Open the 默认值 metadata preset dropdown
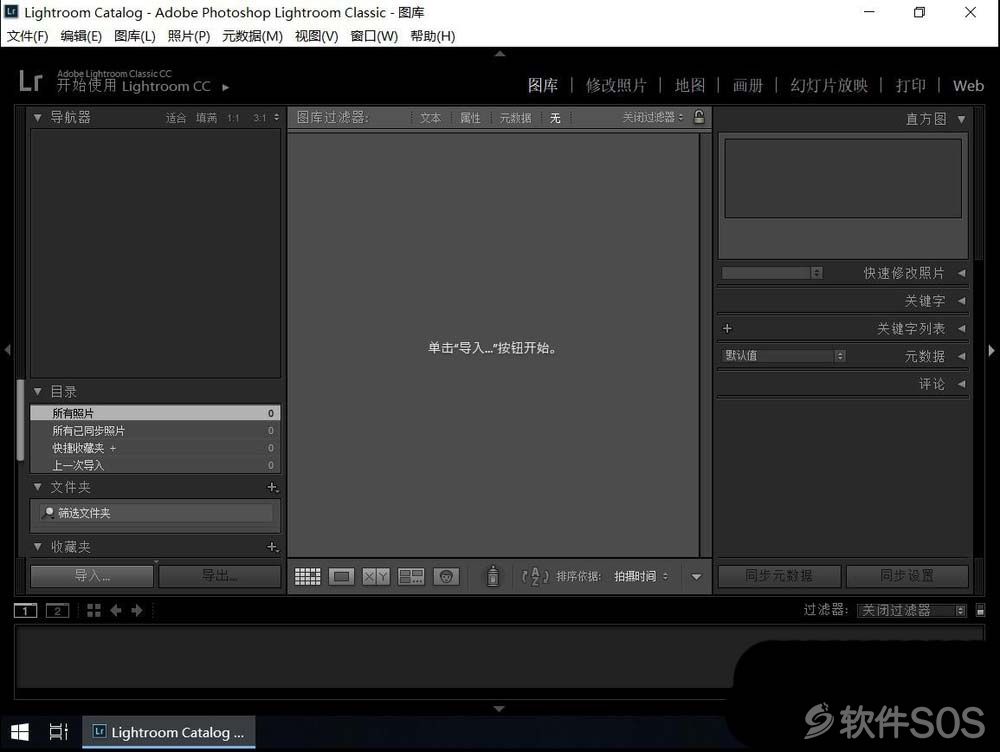Image resolution: width=1000 pixels, height=752 pixels. 784,356
